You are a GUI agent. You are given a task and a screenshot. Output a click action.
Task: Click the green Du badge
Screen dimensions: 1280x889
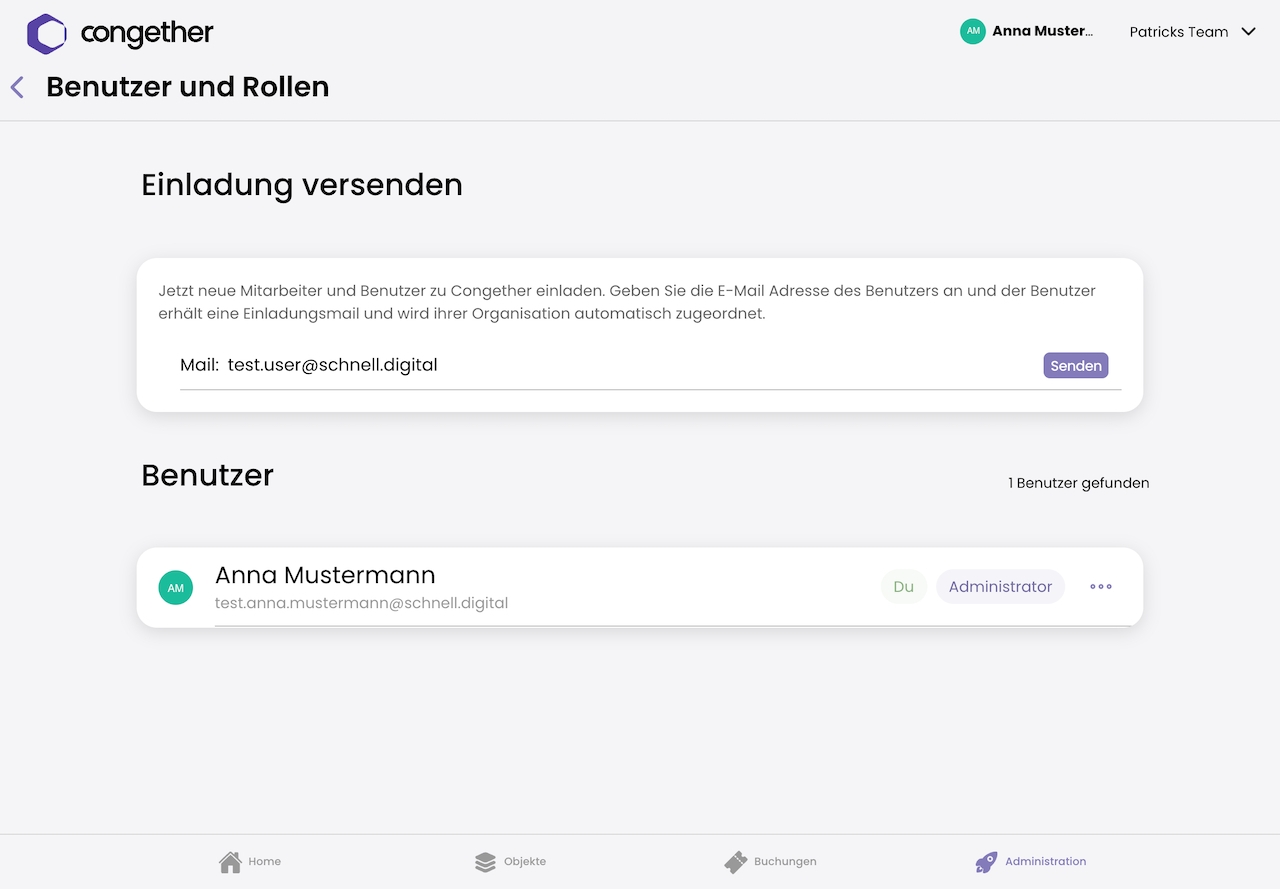[903, 587]
